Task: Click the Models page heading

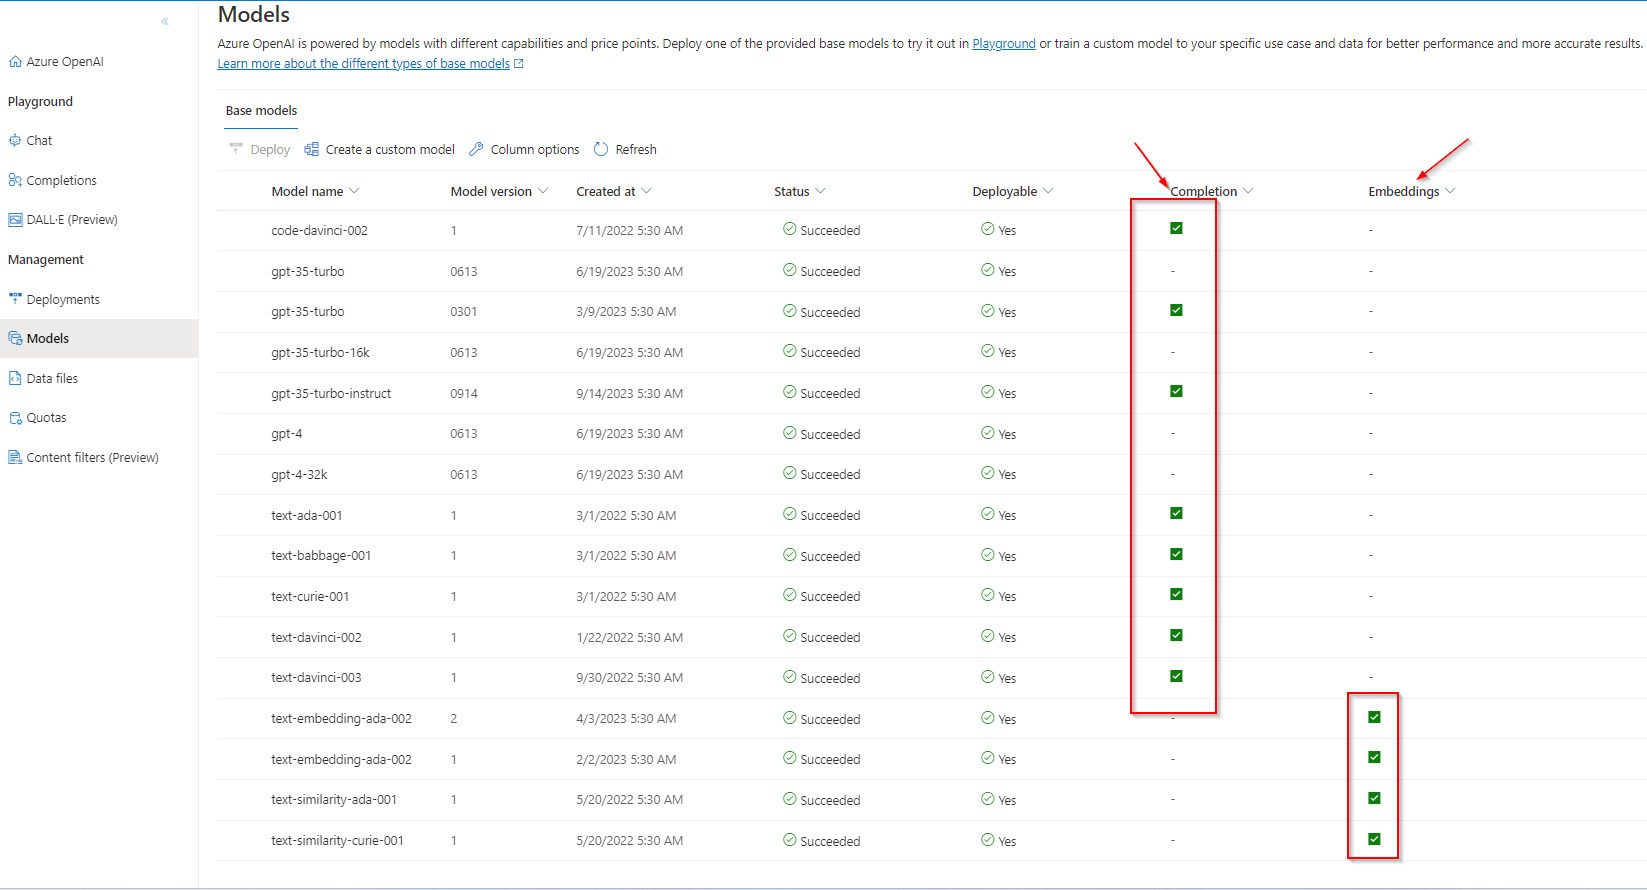Action: [254, 14]
